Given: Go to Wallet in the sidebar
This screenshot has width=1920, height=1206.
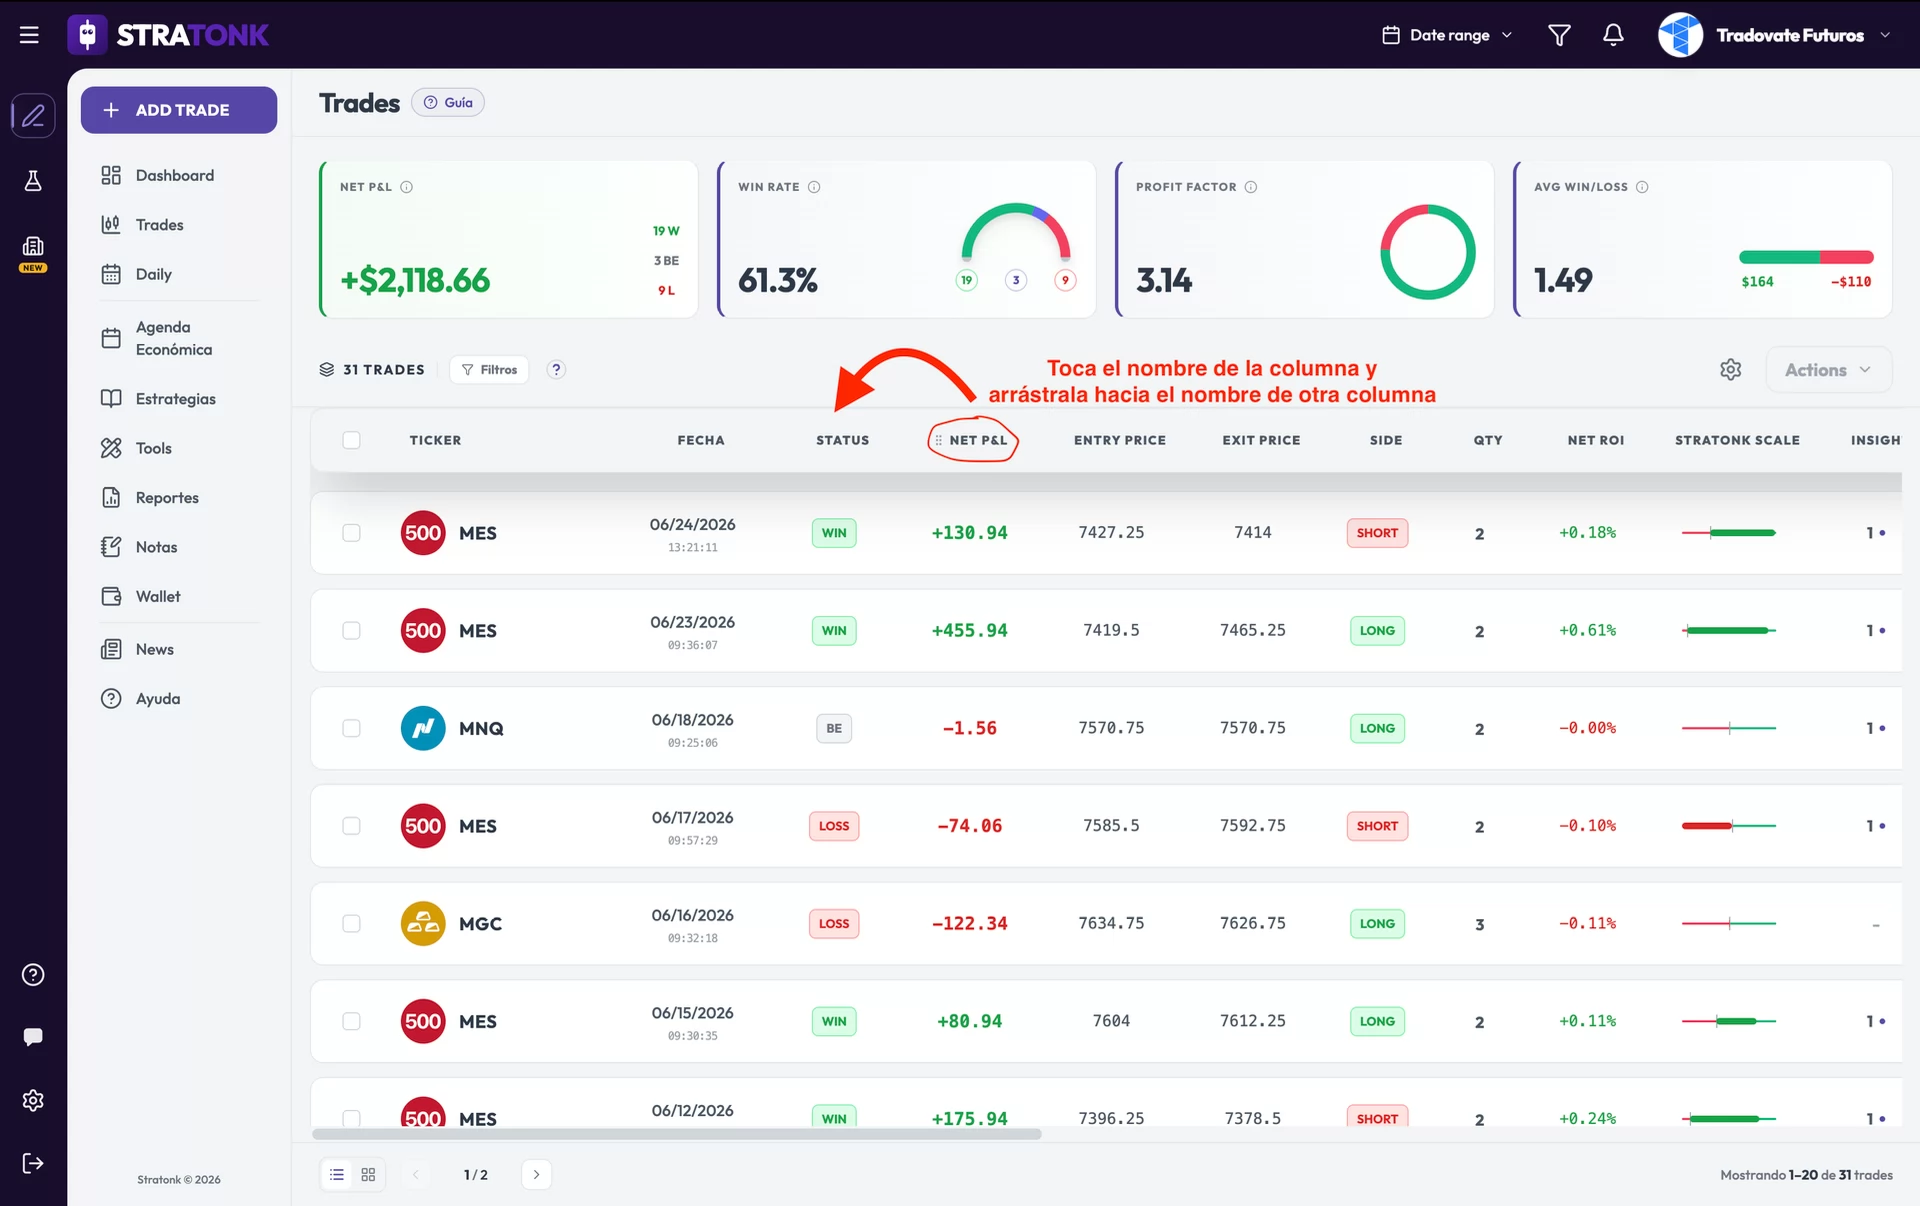Looking at the screenshot, I should [x=158, y=596].
